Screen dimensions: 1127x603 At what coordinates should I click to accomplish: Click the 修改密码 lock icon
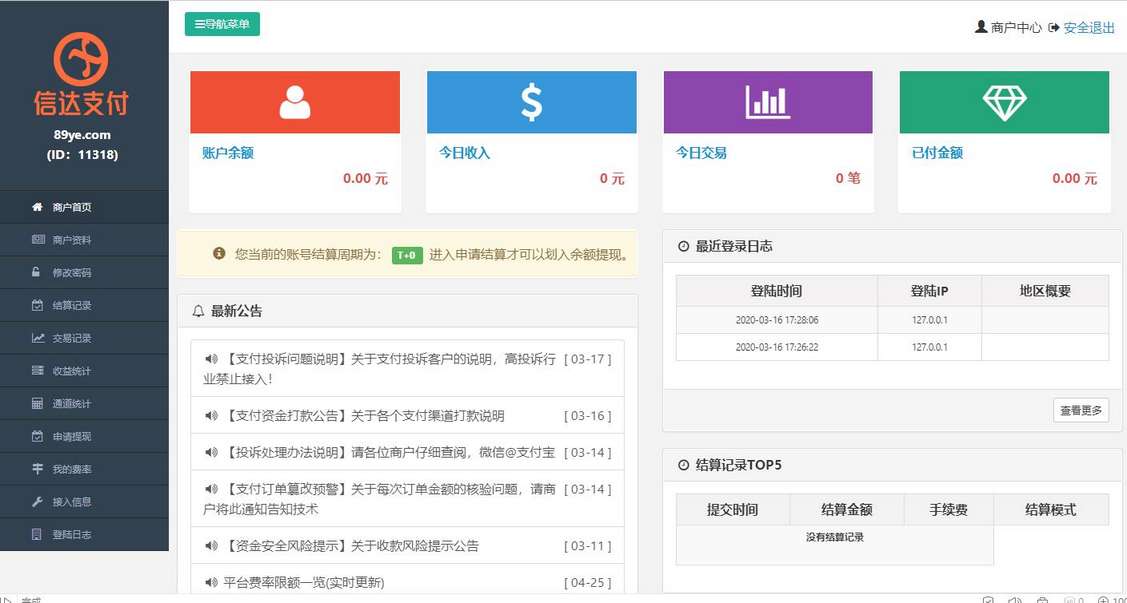36,272
